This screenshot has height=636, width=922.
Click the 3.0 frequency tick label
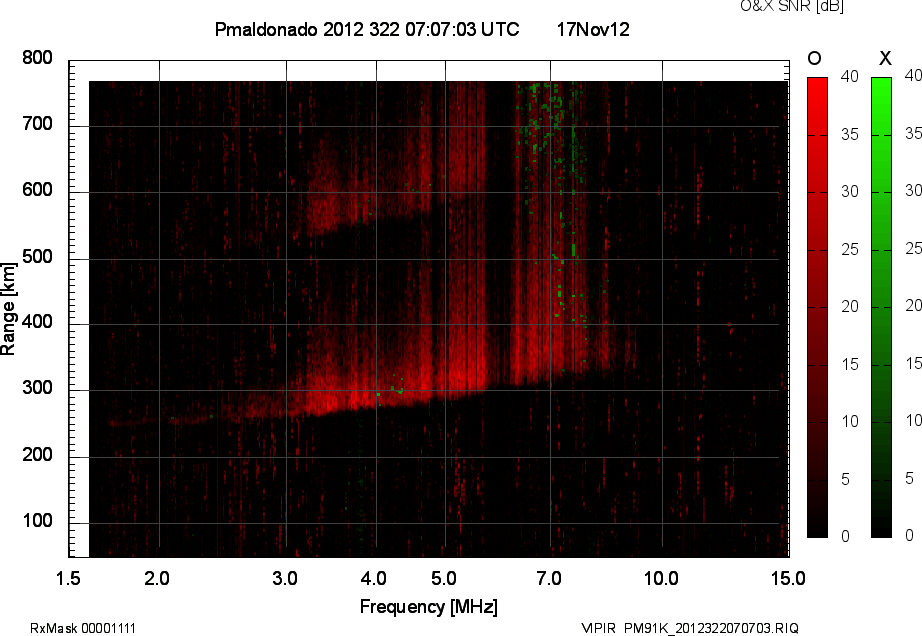coord(285,578)
